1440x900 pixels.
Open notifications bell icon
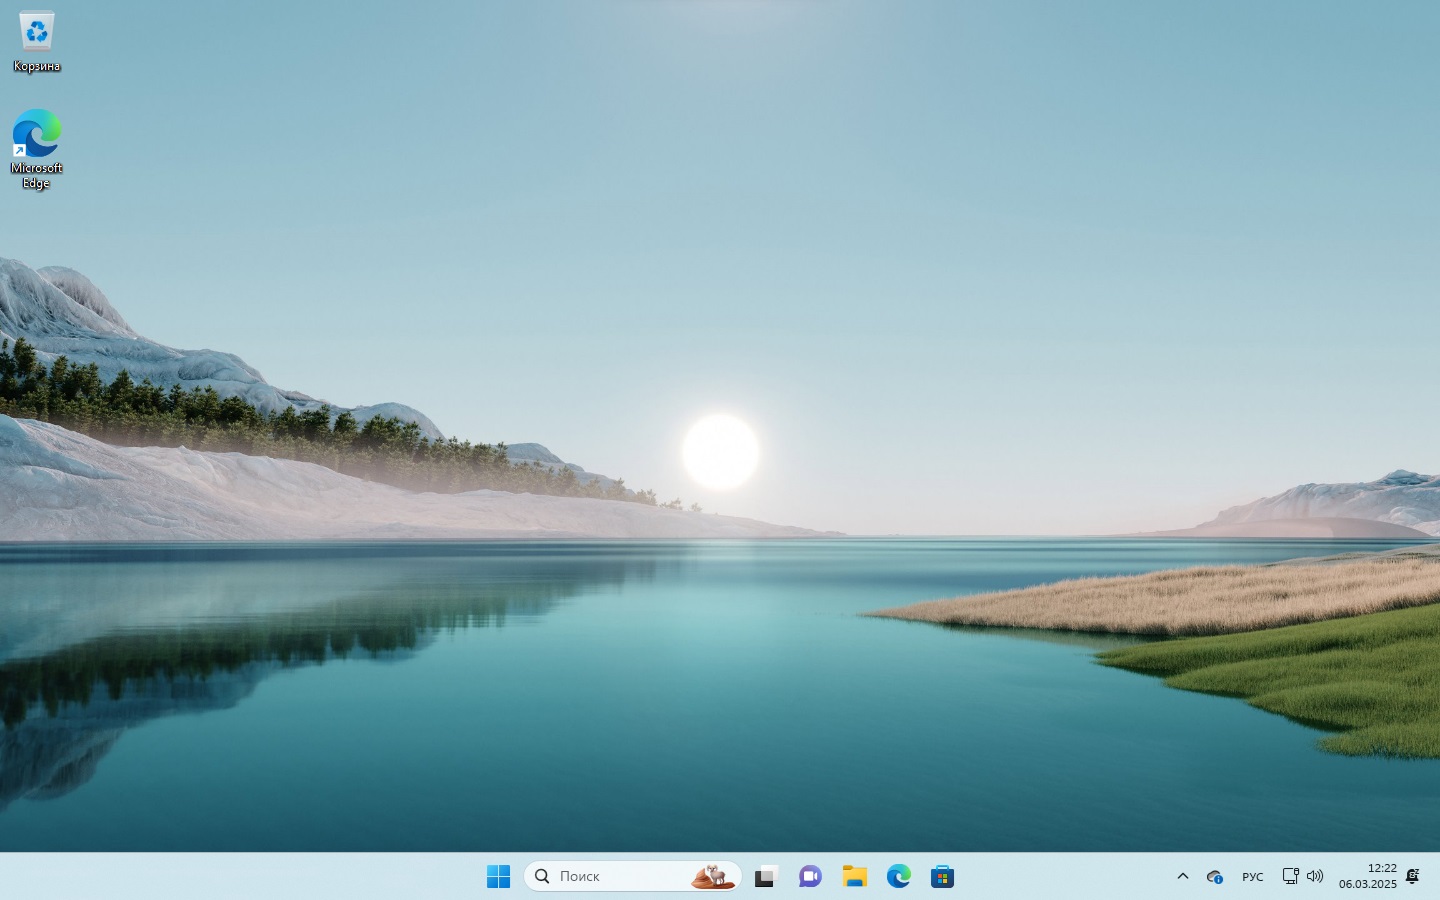coord(1413,876)
